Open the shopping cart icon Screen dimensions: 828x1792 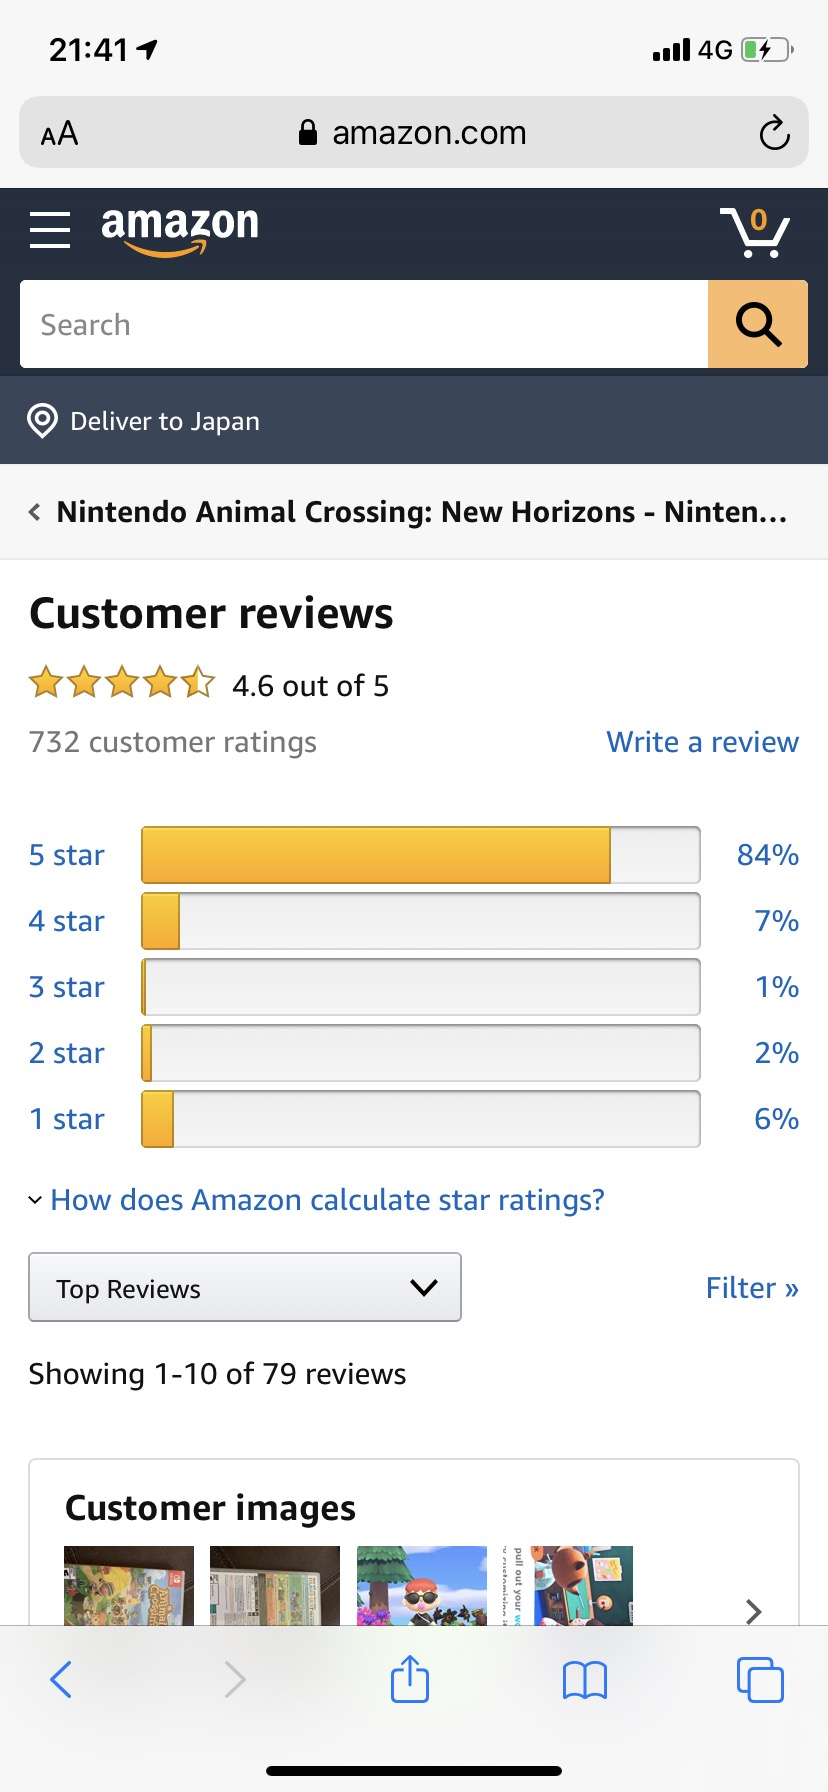click(755, 232)
